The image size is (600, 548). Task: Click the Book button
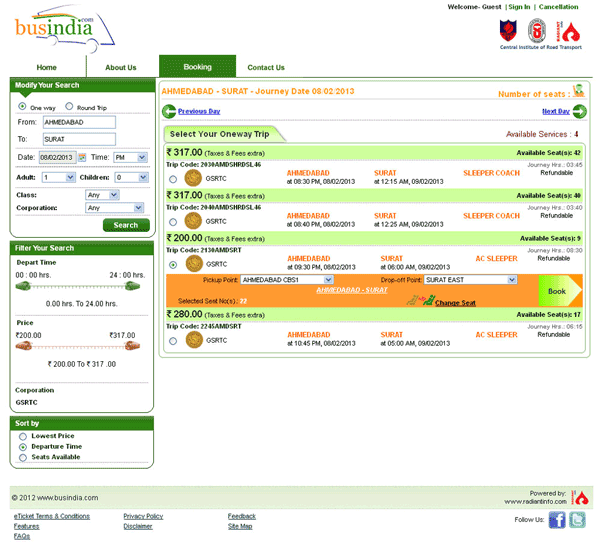point(560,291)
